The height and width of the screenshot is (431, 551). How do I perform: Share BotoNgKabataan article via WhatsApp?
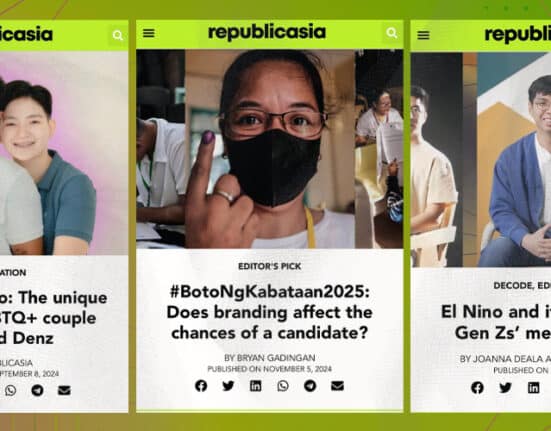(283, 386)
